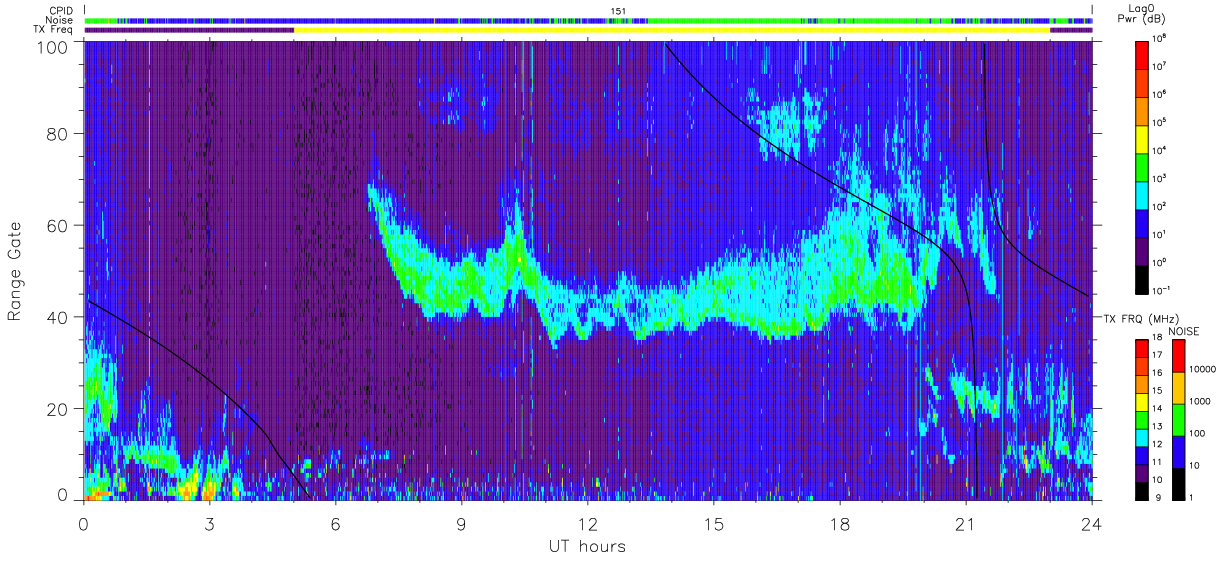Click the black bottom segment of TX FRQ colorbar

(1142, 489)
